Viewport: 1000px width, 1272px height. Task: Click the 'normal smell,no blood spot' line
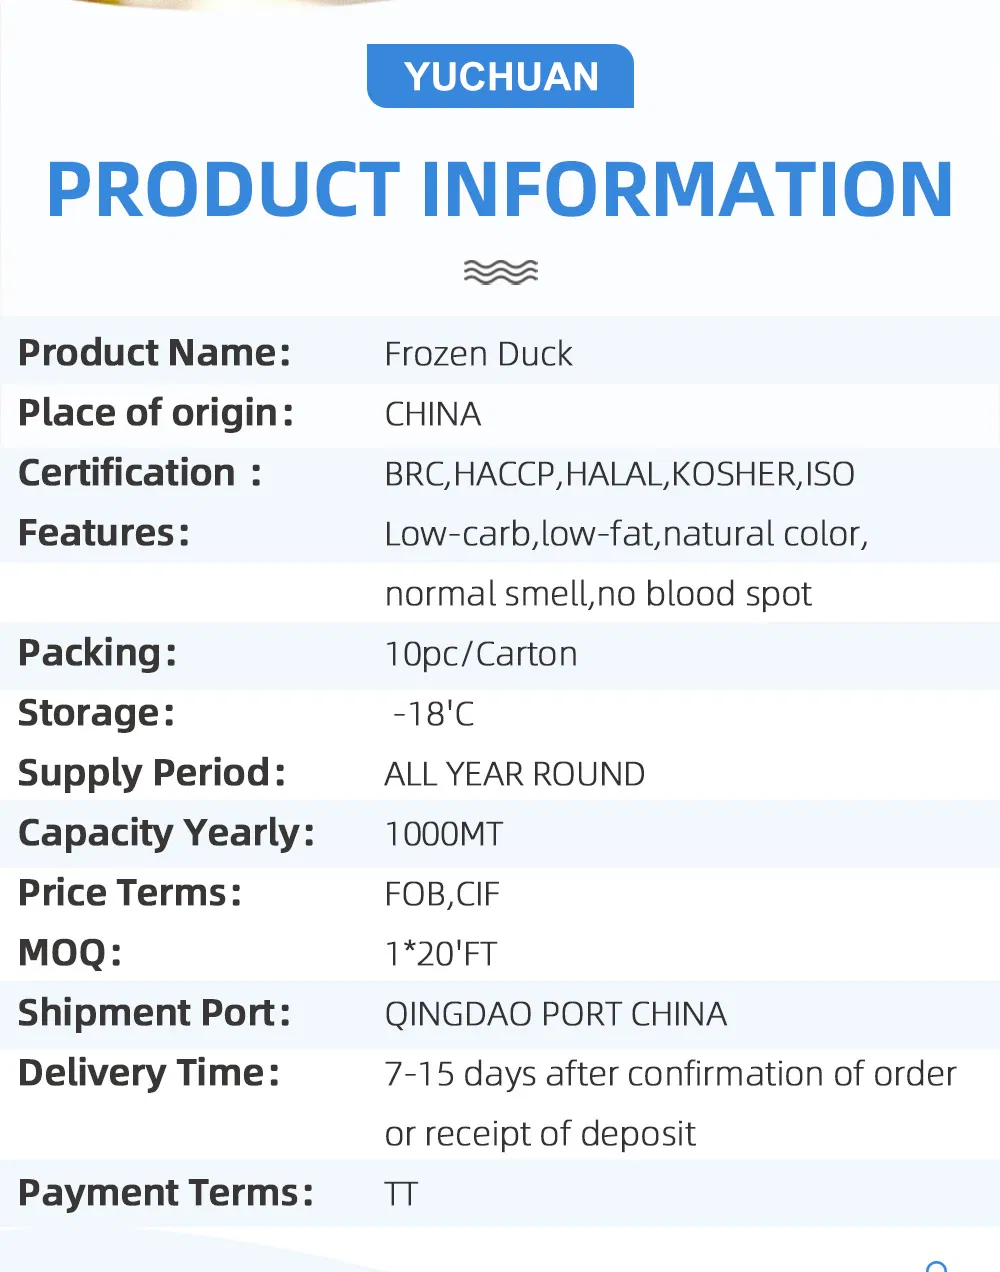[x=598, y=594]
